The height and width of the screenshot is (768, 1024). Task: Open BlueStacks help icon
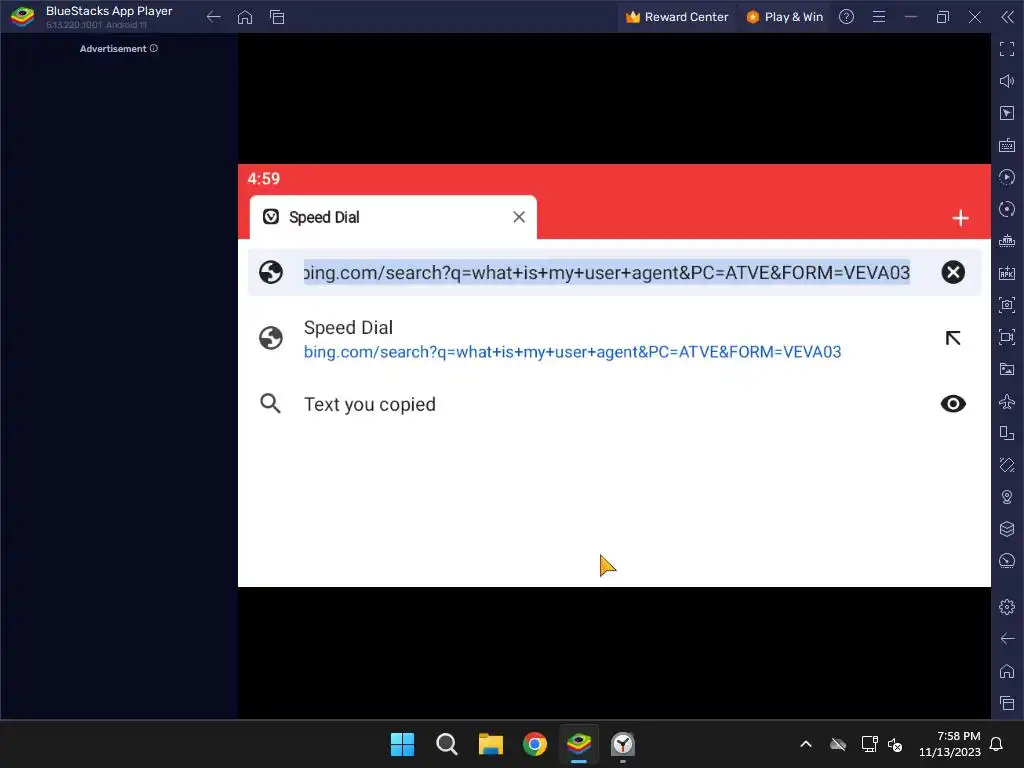tap(846, 17)
